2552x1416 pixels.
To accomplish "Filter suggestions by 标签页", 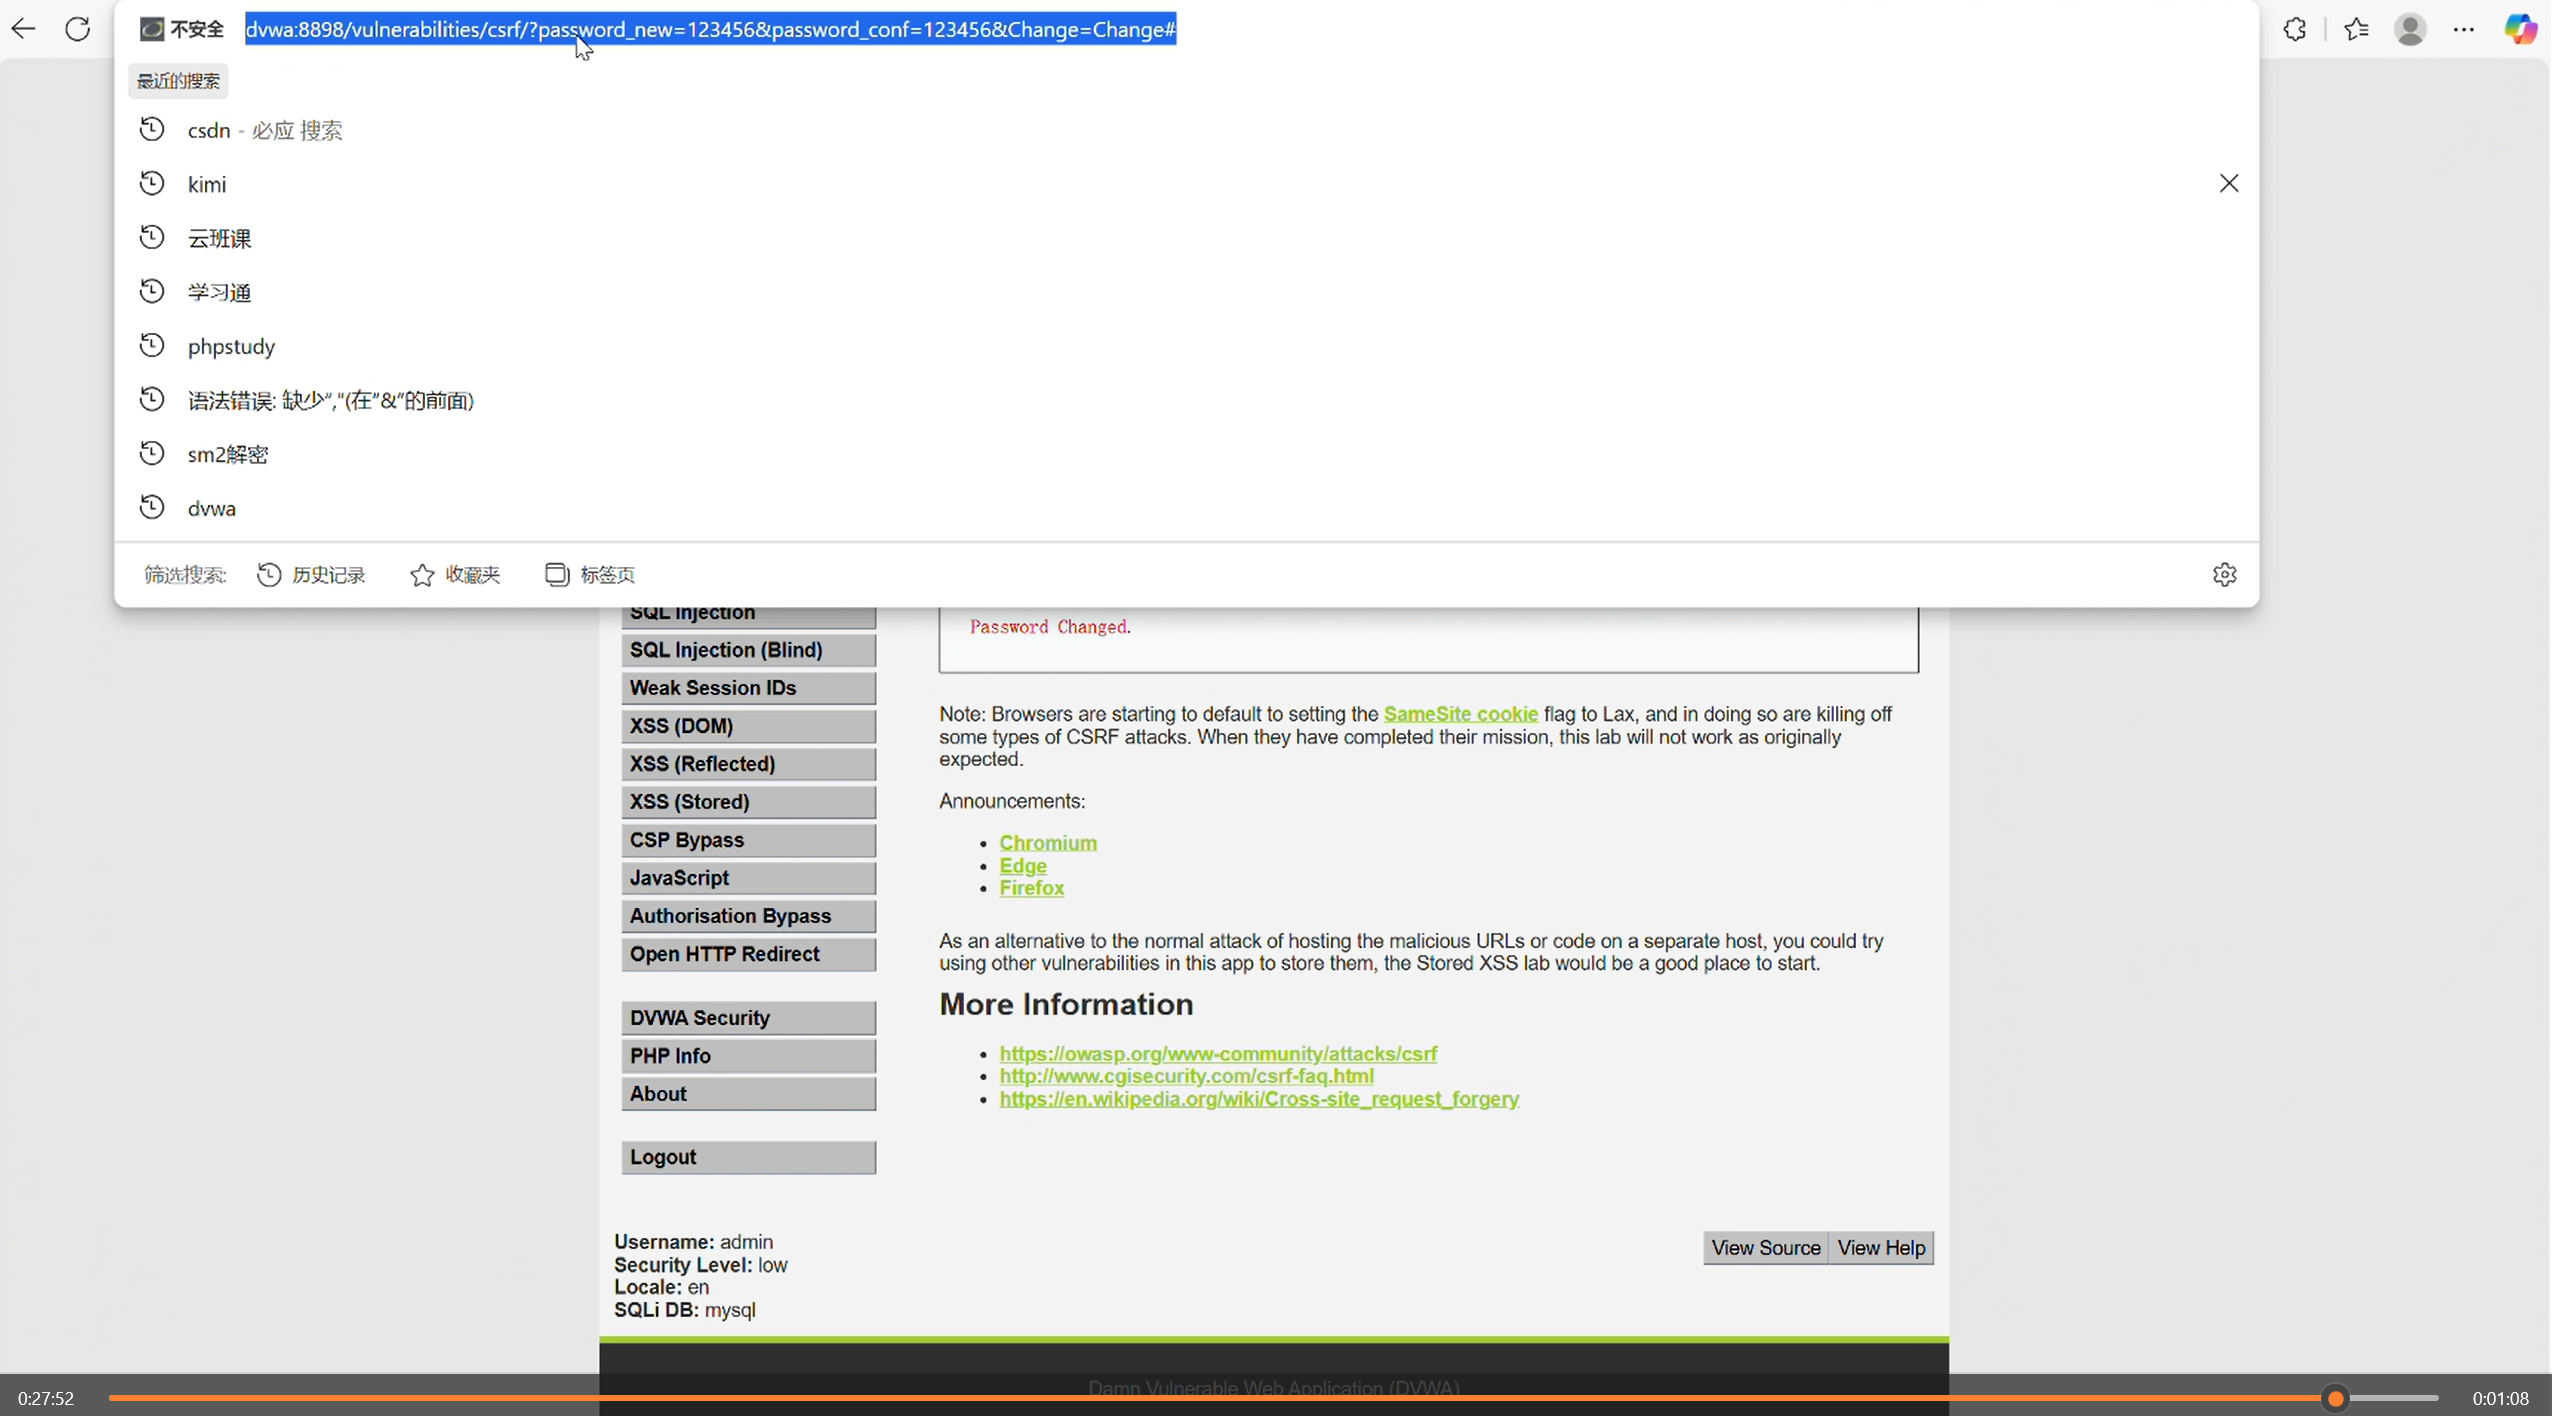I will click(x=590, y=574).
